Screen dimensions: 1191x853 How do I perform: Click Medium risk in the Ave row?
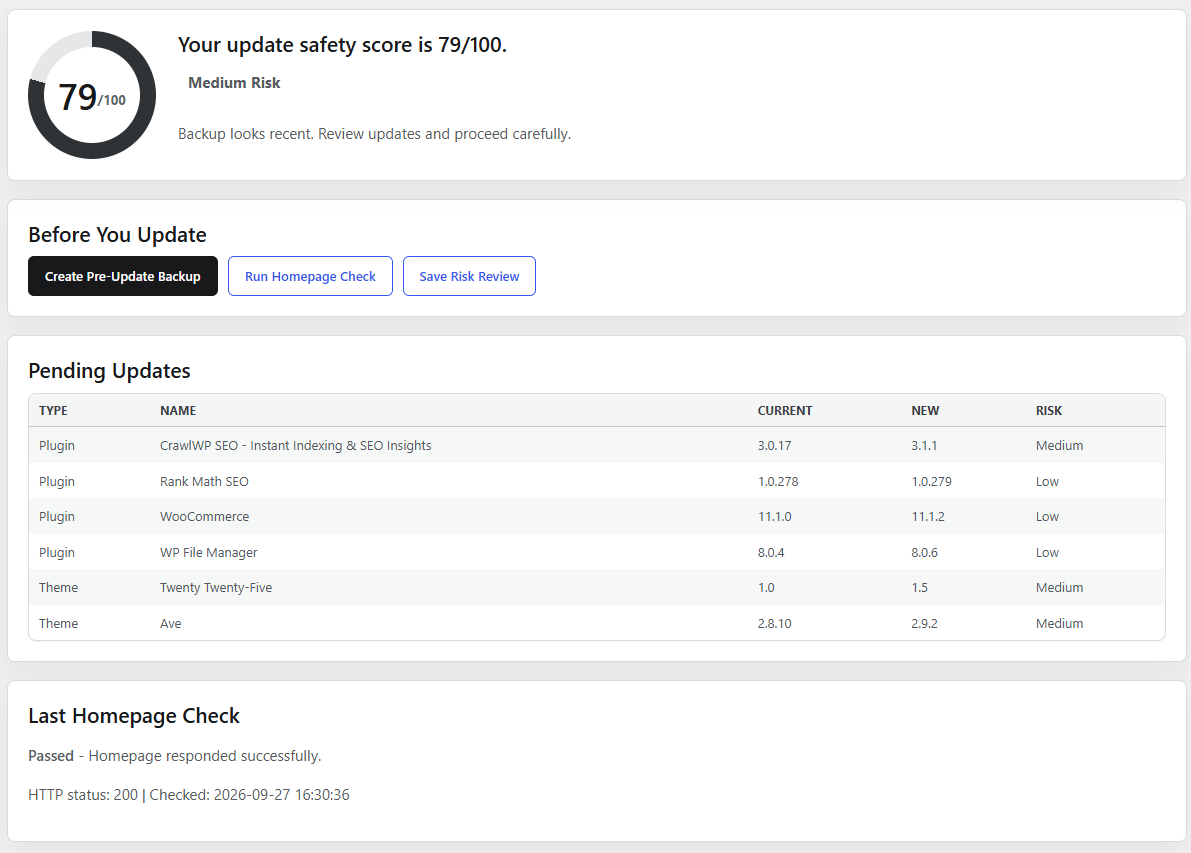1059,623
